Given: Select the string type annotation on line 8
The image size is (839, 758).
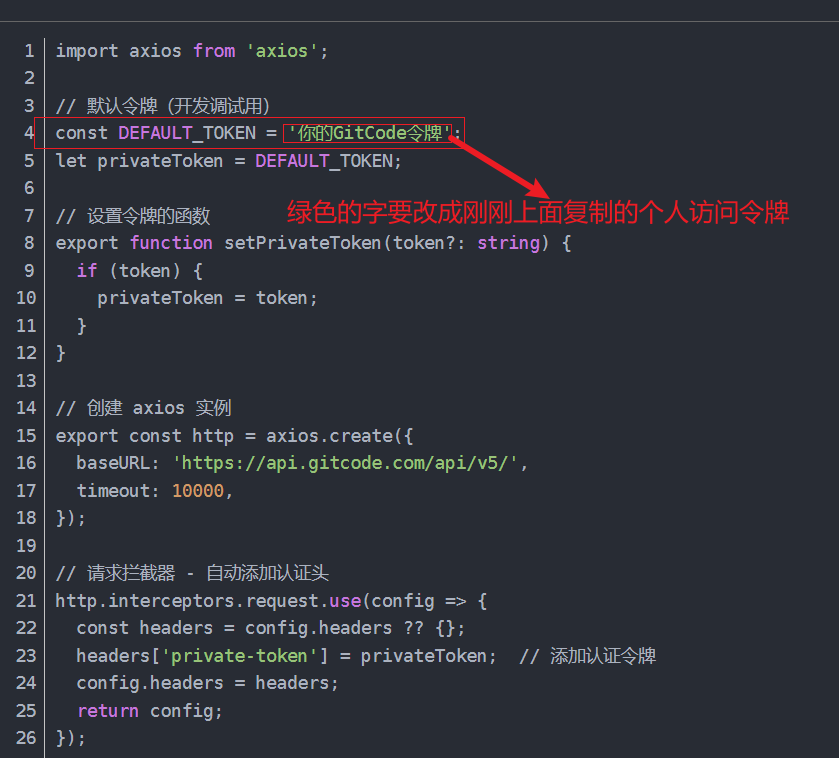Looking at the screenshot, I should [508, 242].
